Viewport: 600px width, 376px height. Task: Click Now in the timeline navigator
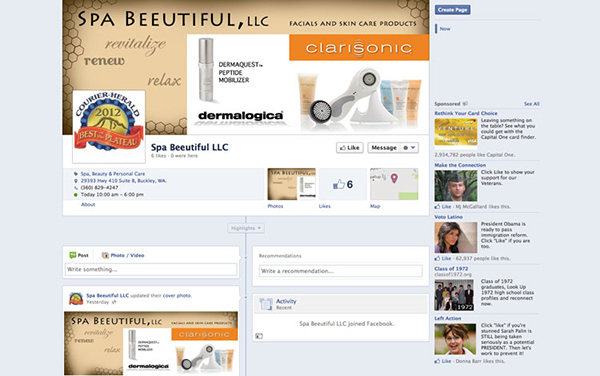(445, 29)
